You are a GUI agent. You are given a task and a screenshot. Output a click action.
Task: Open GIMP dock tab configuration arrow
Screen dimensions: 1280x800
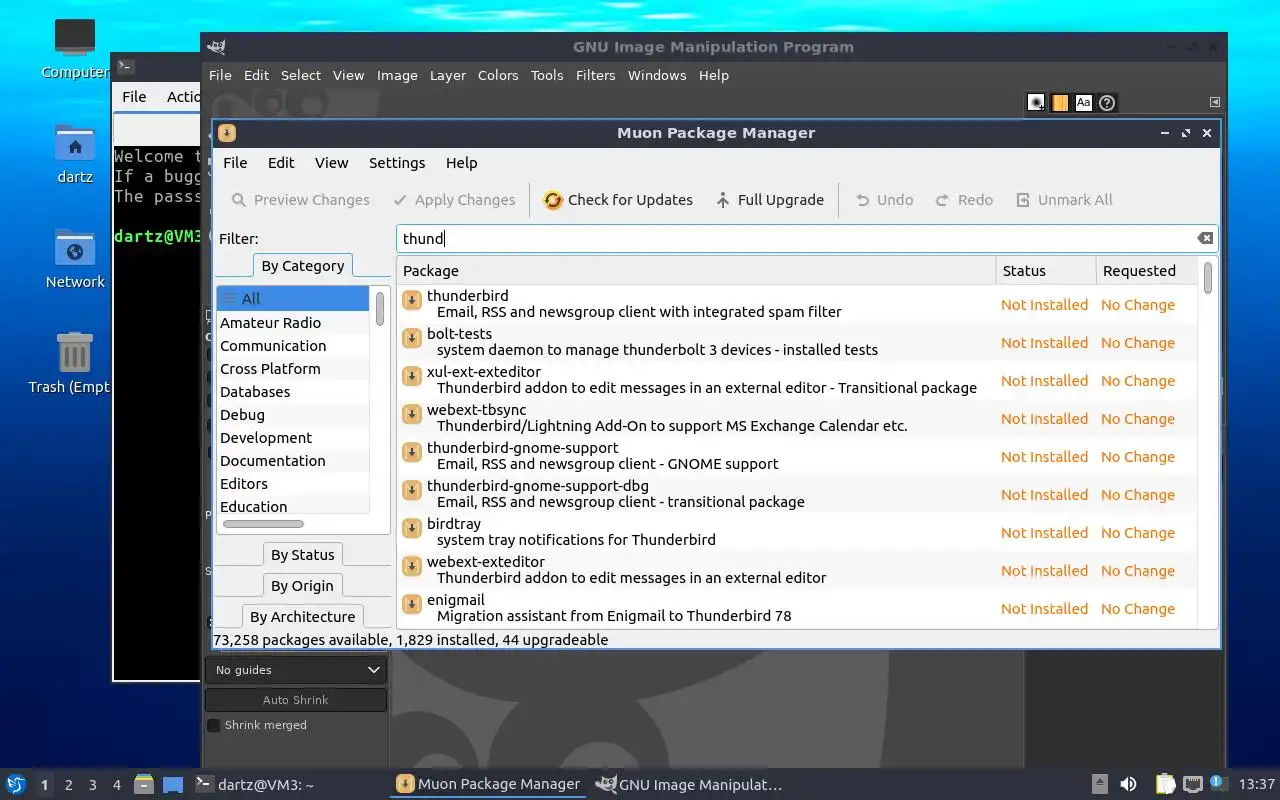1215,102
